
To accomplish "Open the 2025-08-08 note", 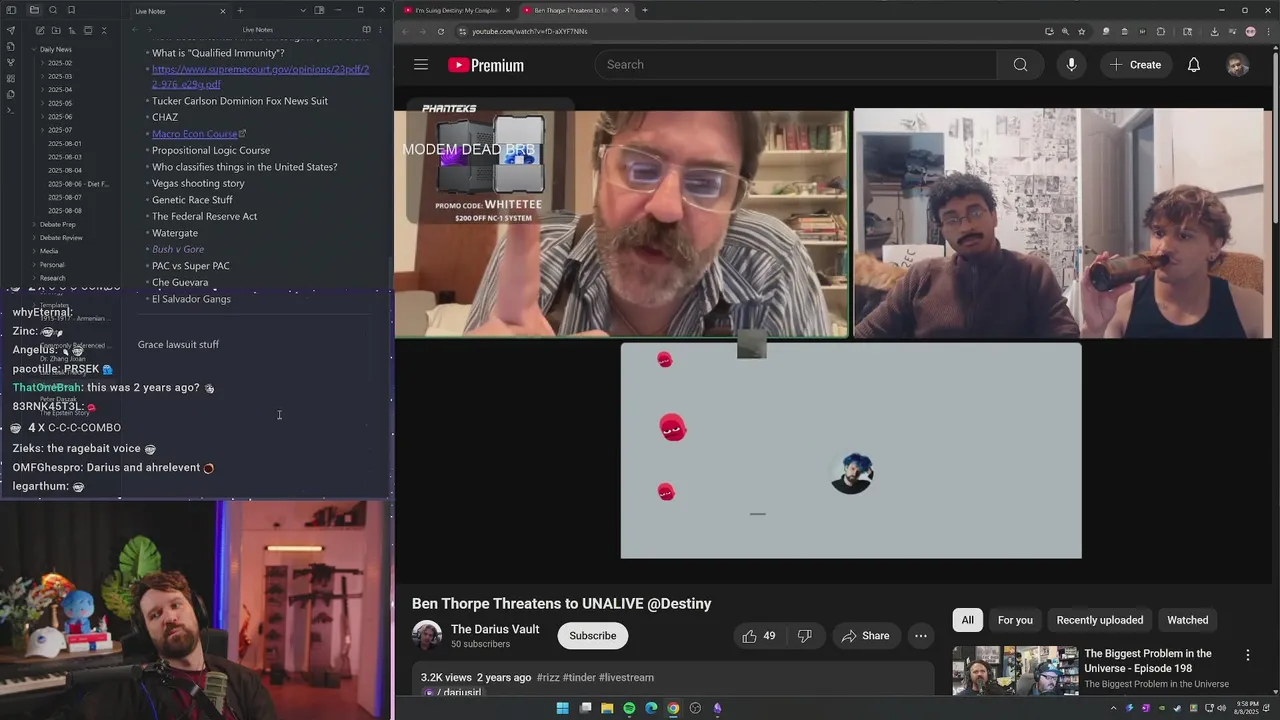I will 65,211.
